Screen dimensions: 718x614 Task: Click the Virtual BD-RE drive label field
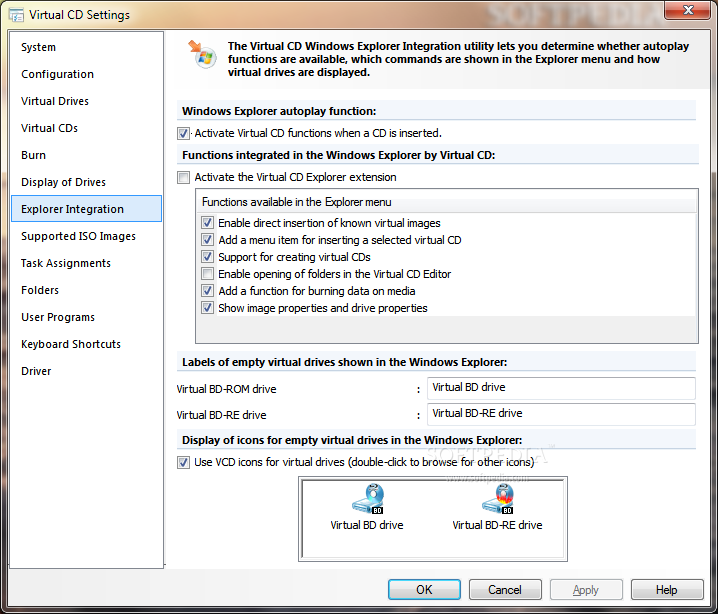pyautogui.click(x=561, y=414)
